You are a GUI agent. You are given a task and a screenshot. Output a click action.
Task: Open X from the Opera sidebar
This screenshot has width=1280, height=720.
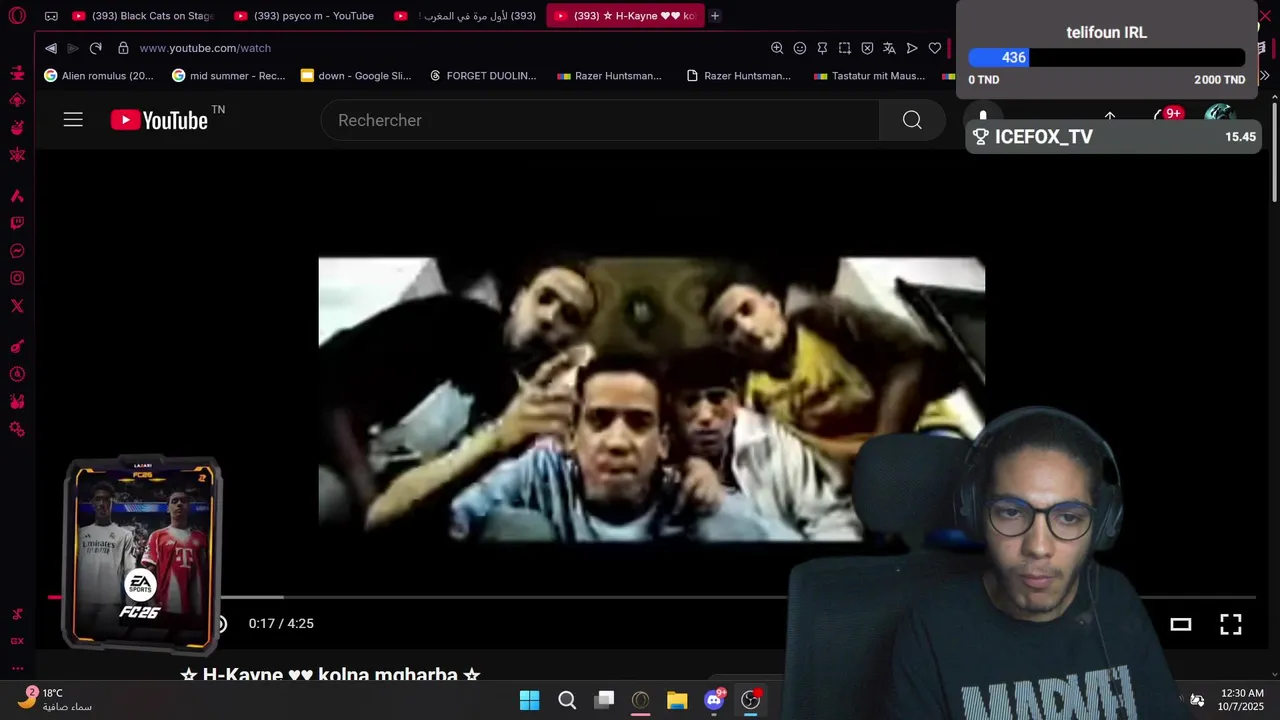point(17,306)
